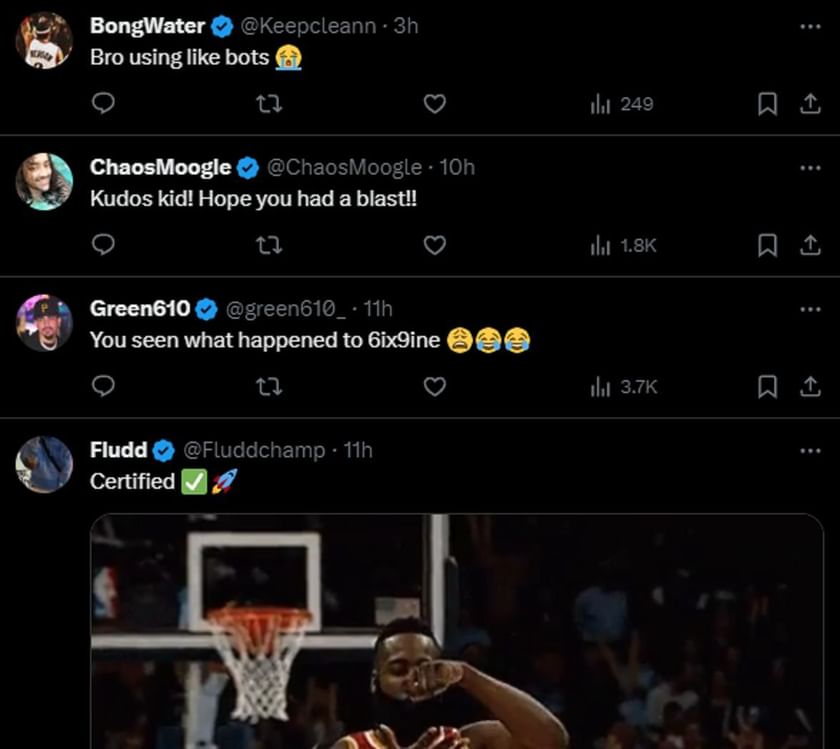Image resolution: width=840 pixels, height=749 pixels.
Task: Open reply composer on Green610's tweet
Action: pos(103,386)
